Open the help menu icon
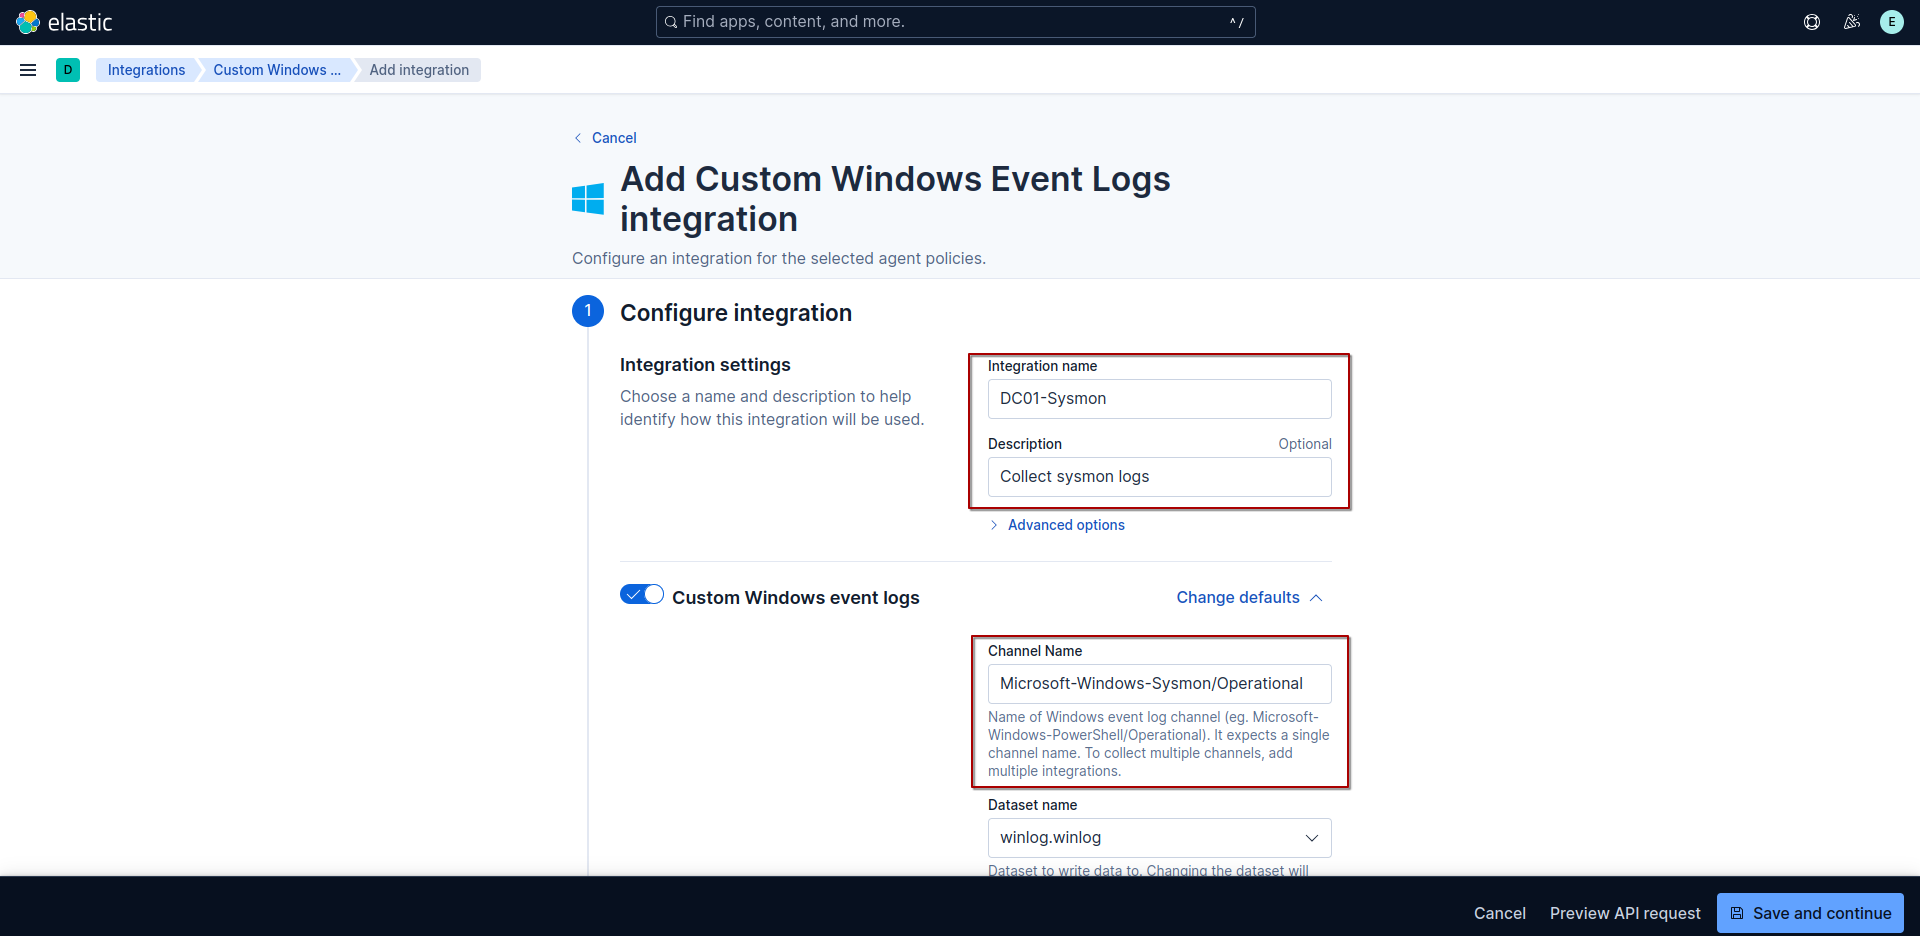 click(x=1812, y=22)
